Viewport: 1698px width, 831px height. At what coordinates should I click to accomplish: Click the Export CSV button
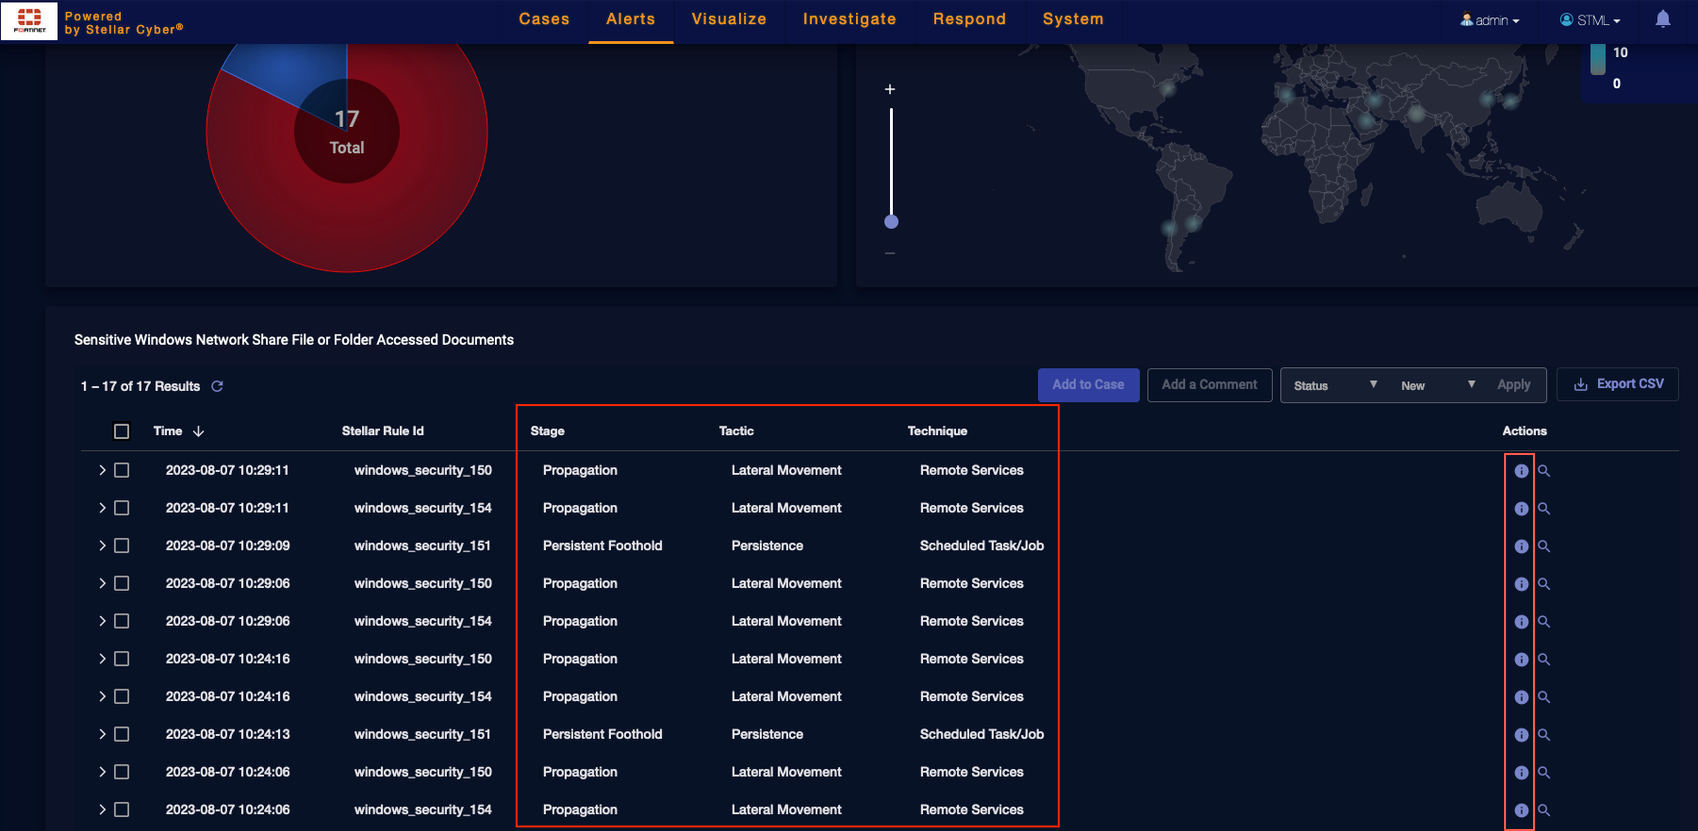(x=1618, y=384)
